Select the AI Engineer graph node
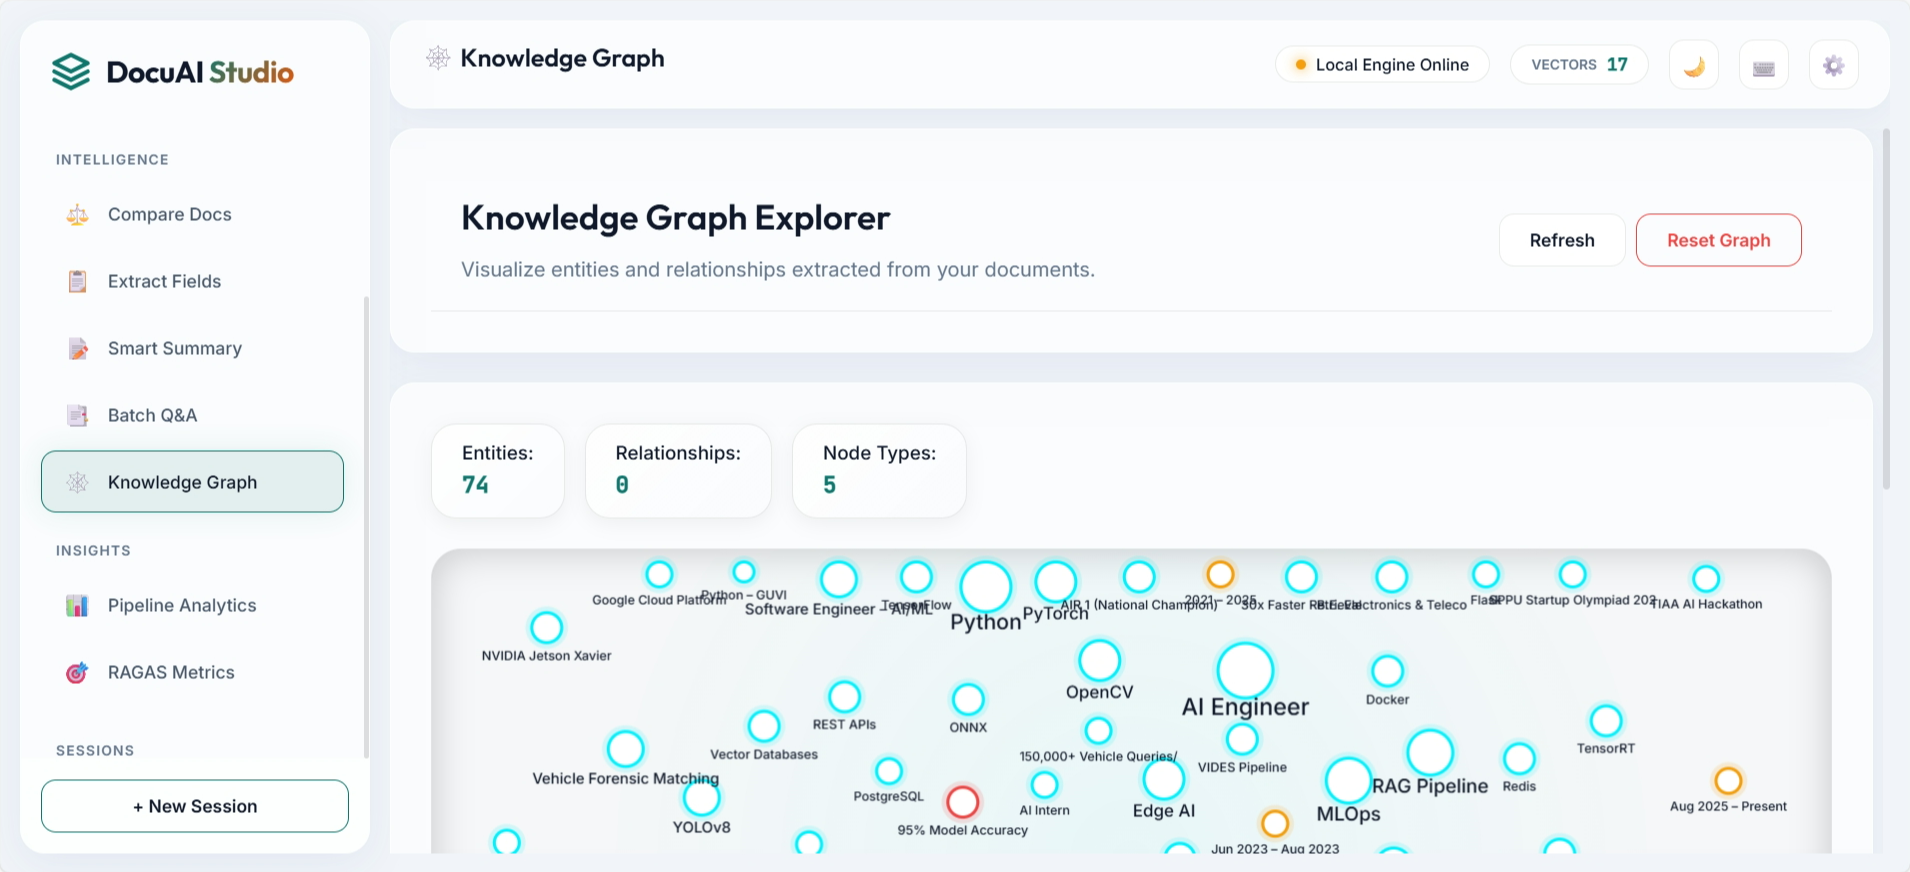Image resolution: width=1910 pixels, height=872 pixels. pyautogui.click(x=1245, y=670)
